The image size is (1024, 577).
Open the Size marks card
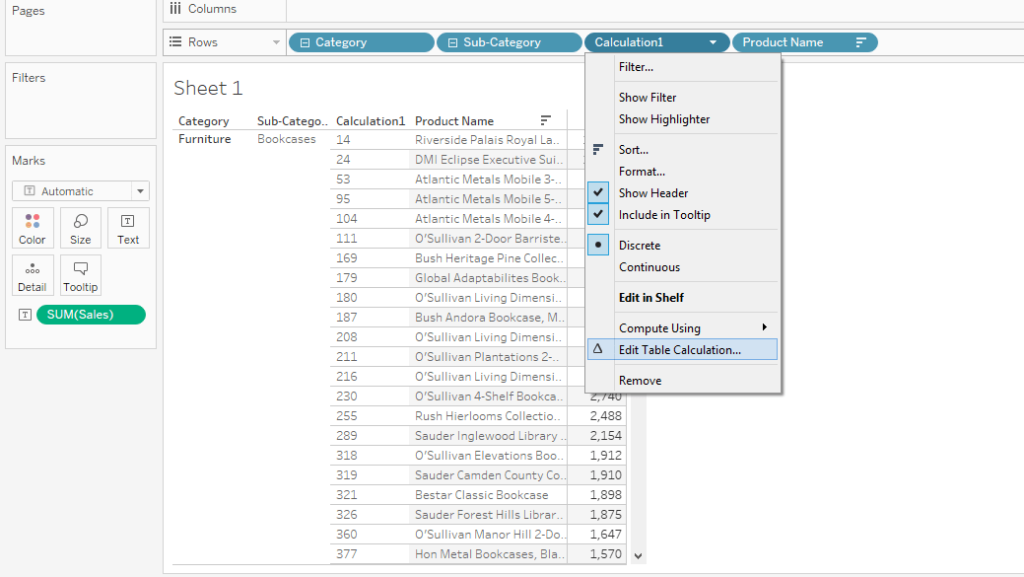click(x=80, y=228)
